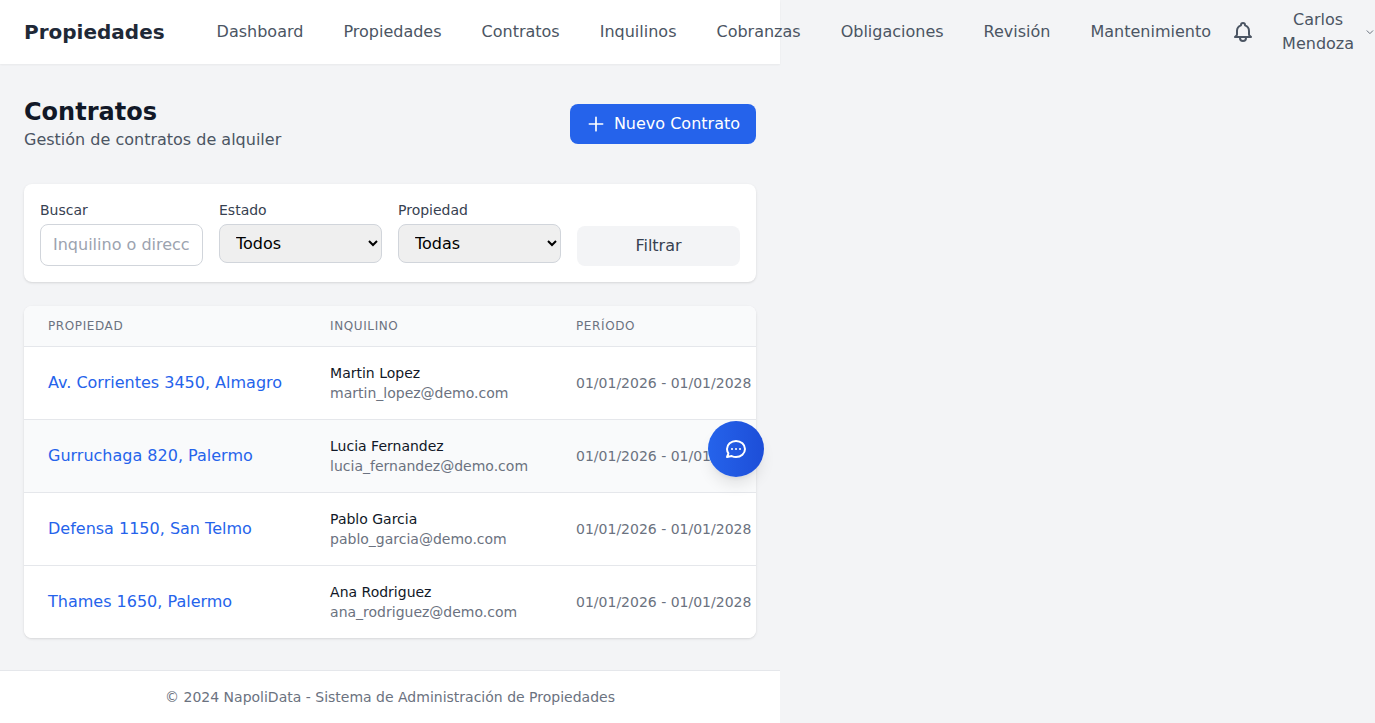Click the plus icon on Nuevo Contrato
Image resolution: width=1375 pixels, height=723 pixels.
coord(597,124)
